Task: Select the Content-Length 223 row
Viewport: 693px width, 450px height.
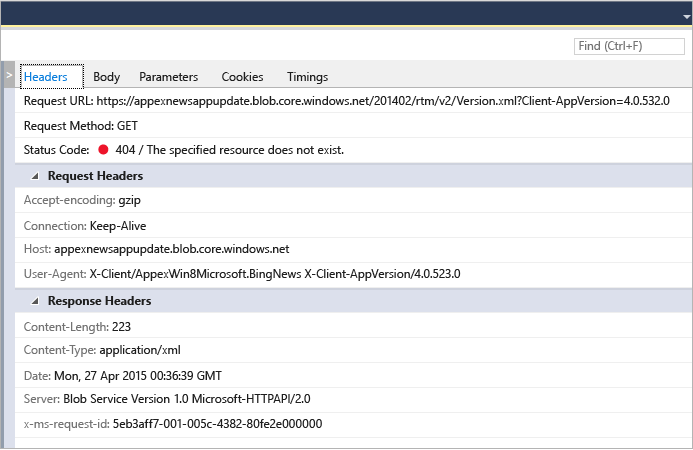Action: click(354, 327)
